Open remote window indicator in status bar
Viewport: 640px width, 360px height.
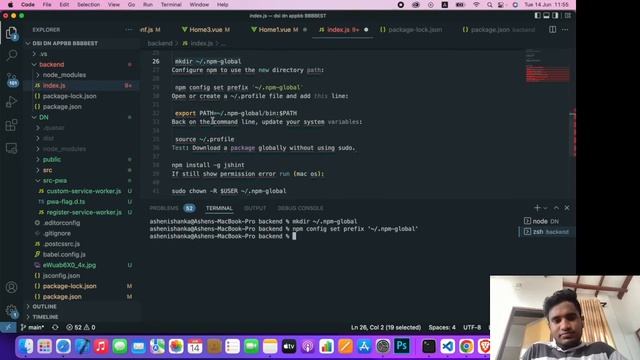(x=8, y=327)
